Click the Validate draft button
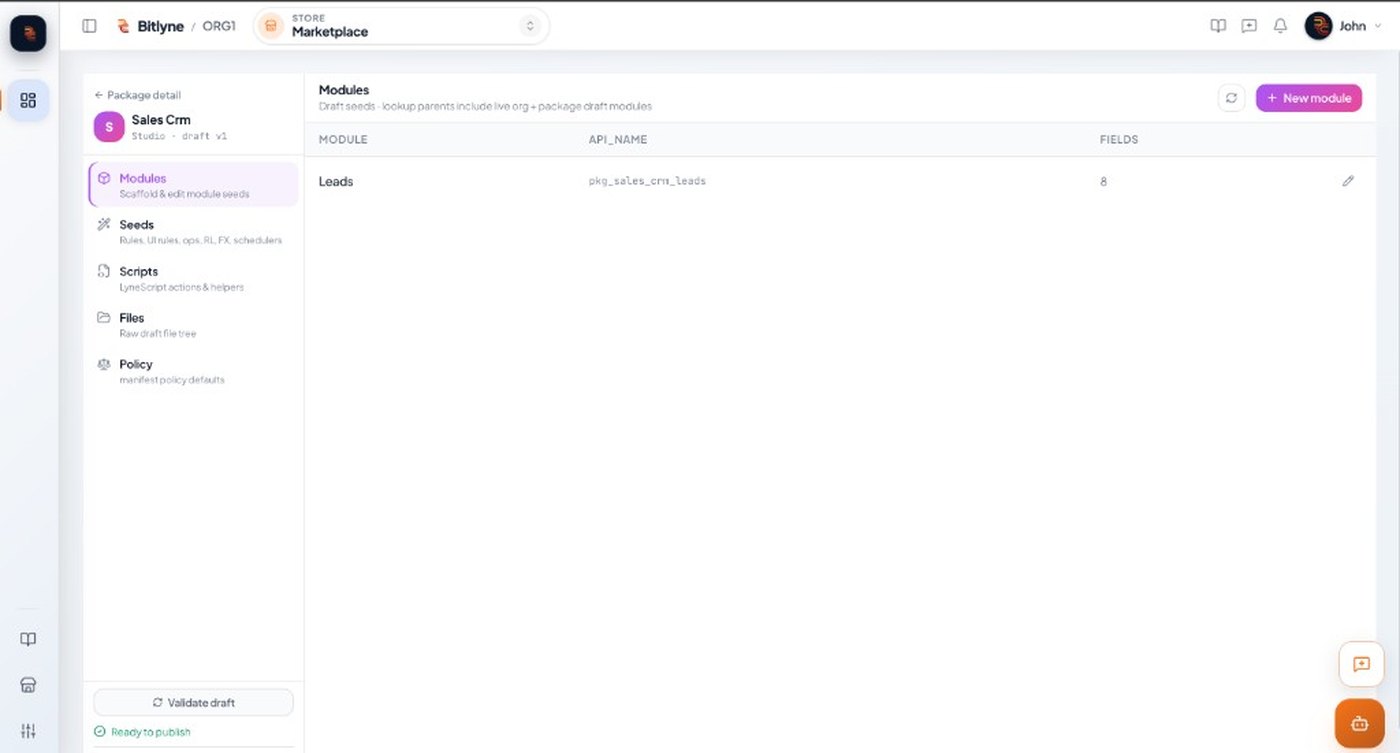 tap(194, 702)
